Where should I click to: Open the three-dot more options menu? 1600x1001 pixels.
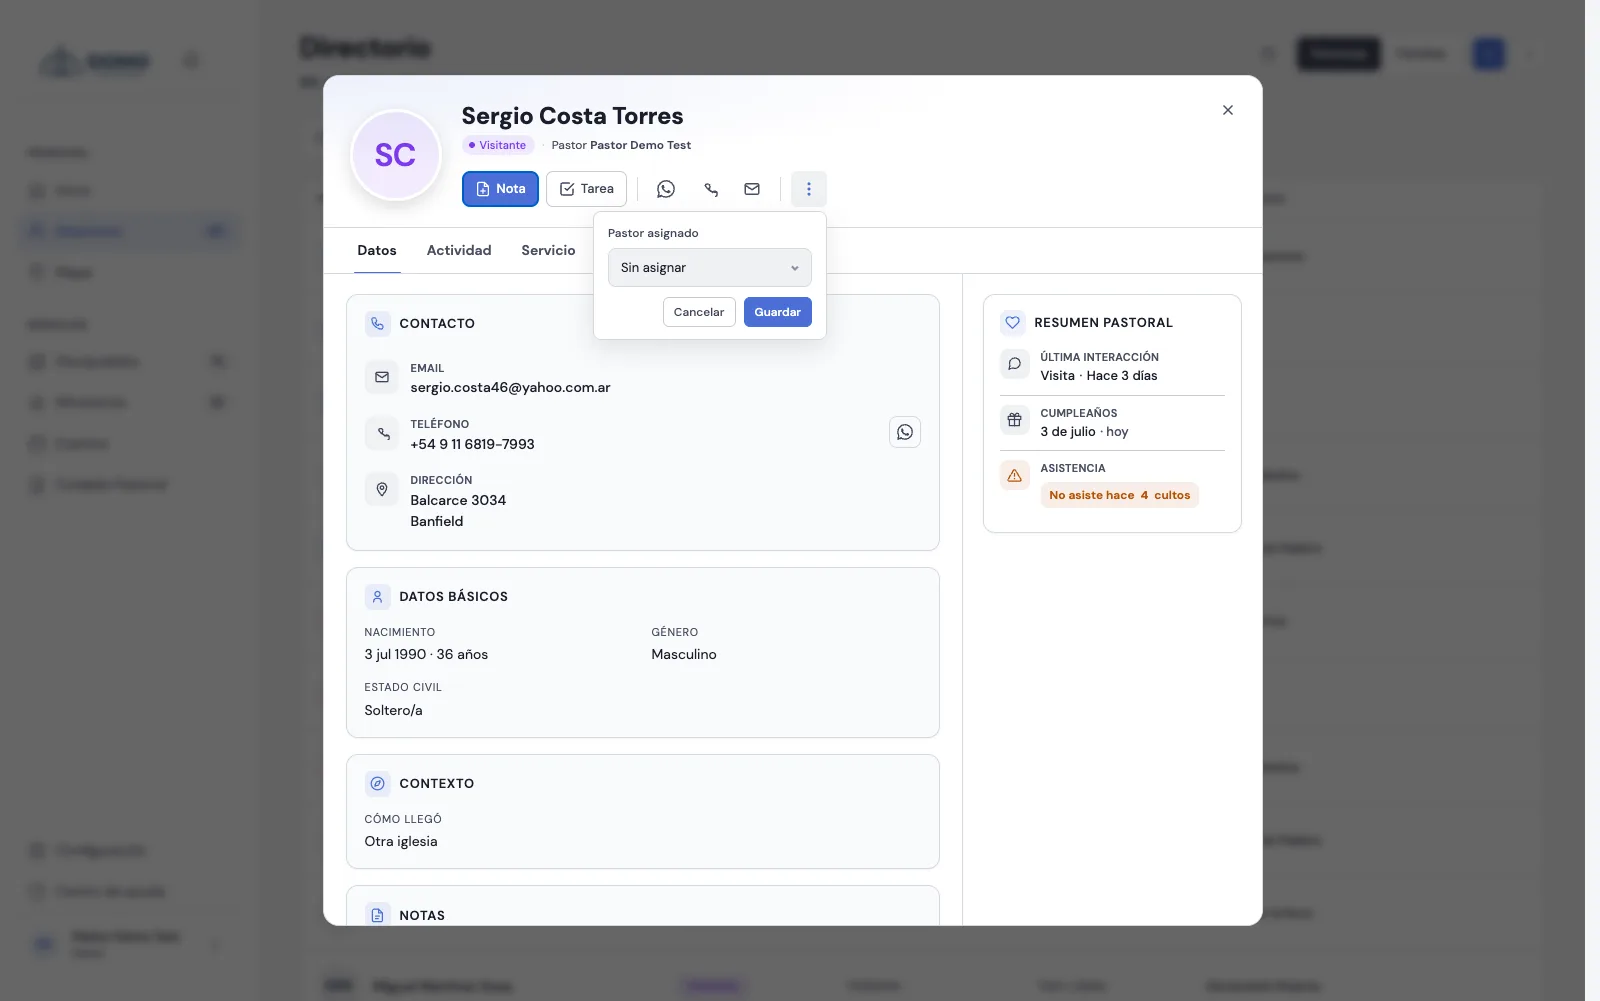coord(809,189)
